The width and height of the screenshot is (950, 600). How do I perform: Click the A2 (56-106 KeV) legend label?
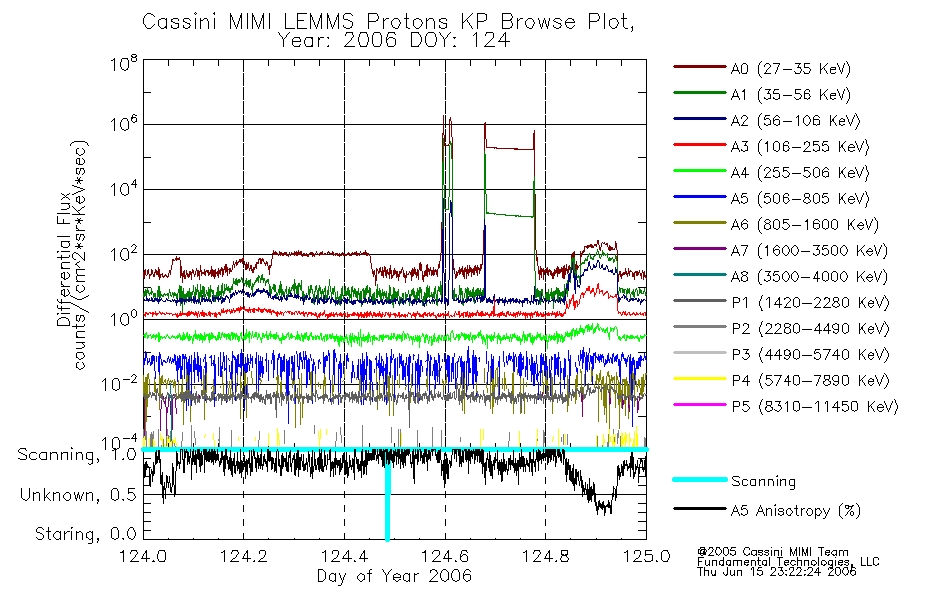point(796,121)
